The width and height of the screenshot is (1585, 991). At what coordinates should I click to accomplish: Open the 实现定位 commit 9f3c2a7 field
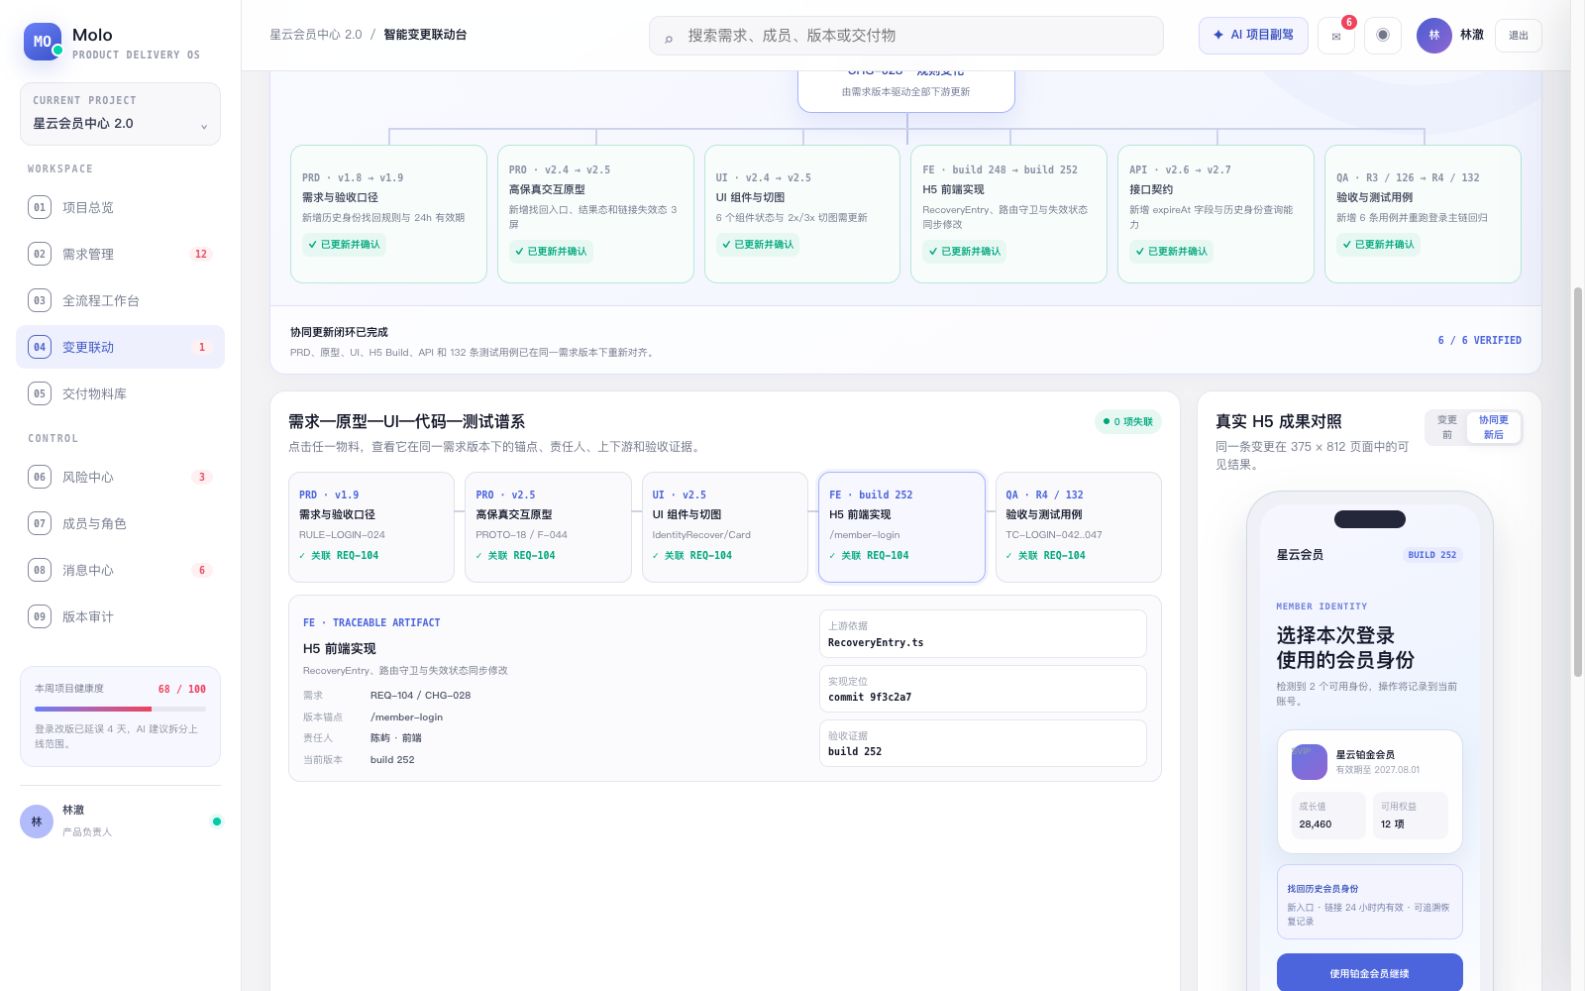[982, 689]
